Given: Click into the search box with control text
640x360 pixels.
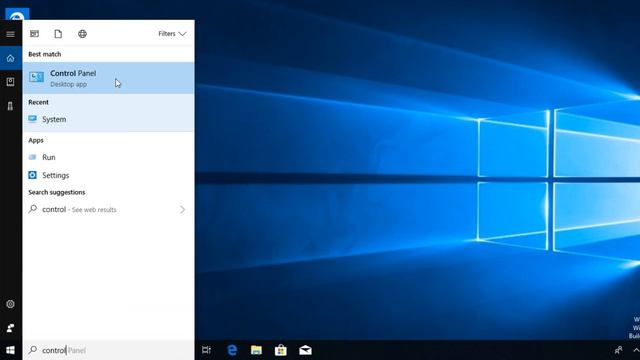Looking at the screenshot, I should [109, 350].
